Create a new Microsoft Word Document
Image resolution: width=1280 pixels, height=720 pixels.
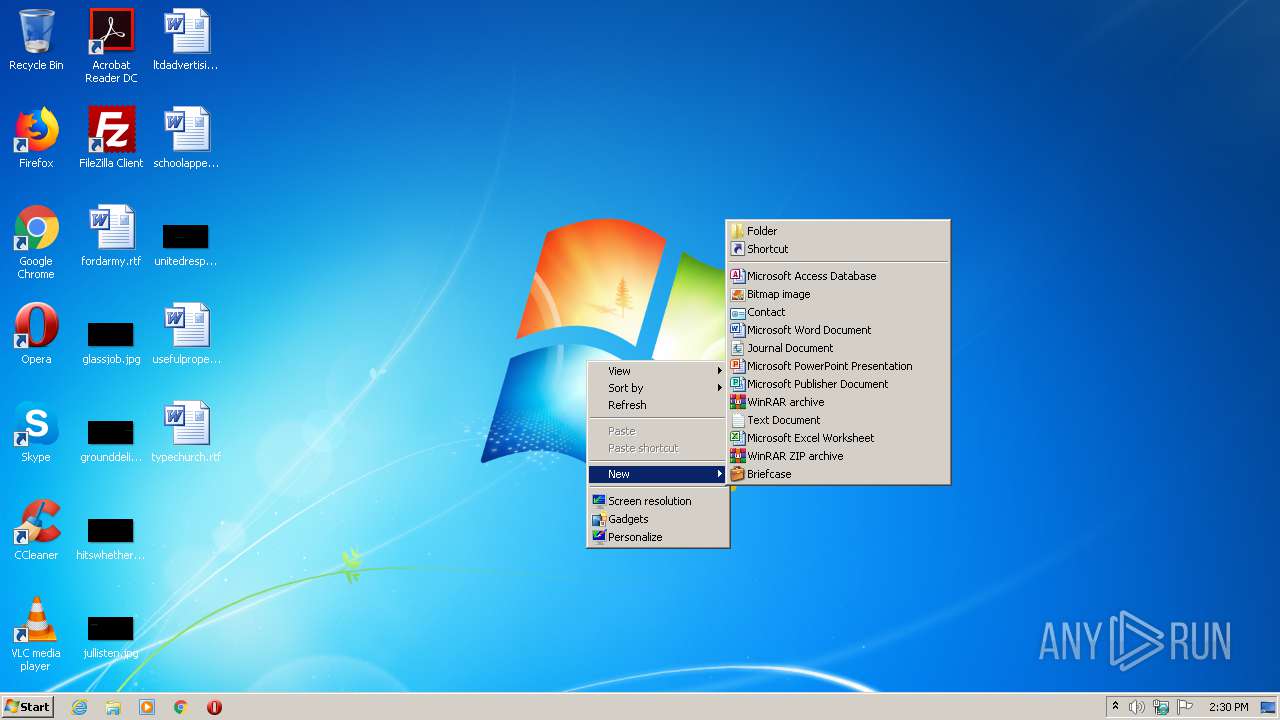[838, 330]
